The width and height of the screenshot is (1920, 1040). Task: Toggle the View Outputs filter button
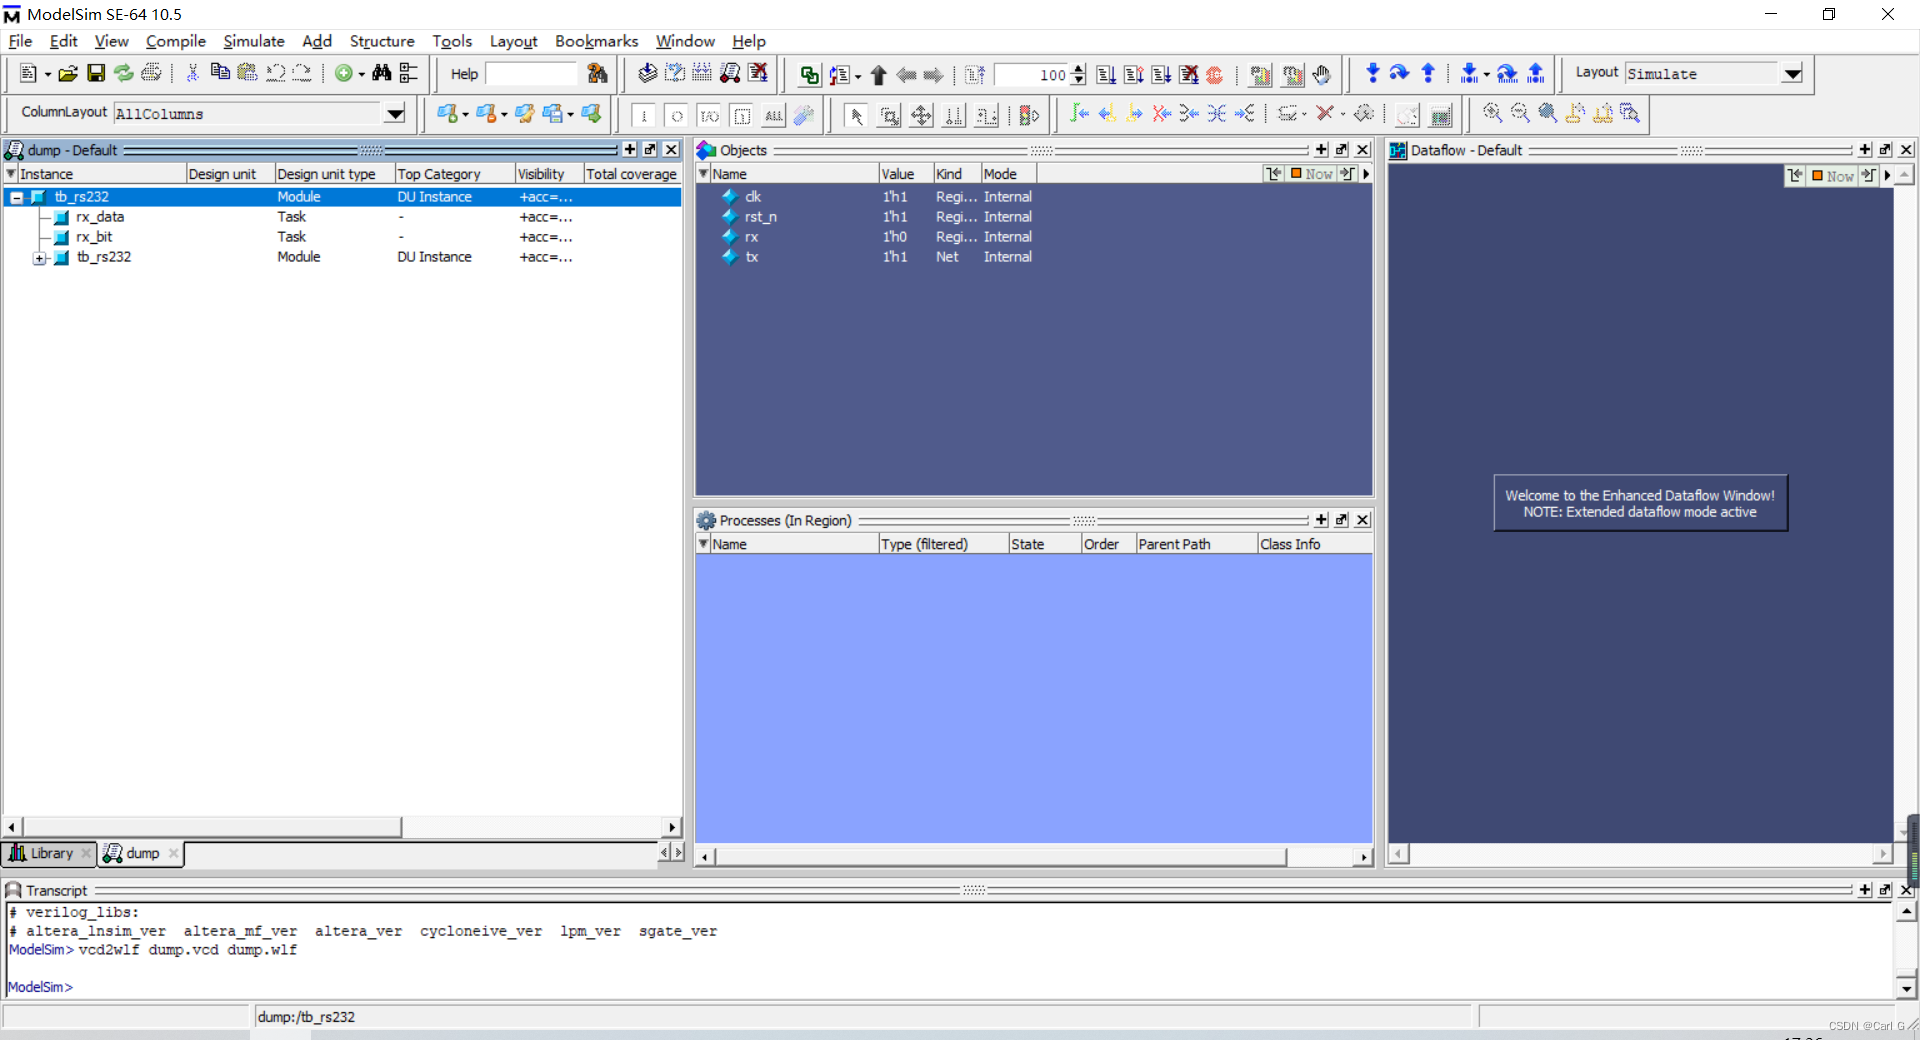677,116
